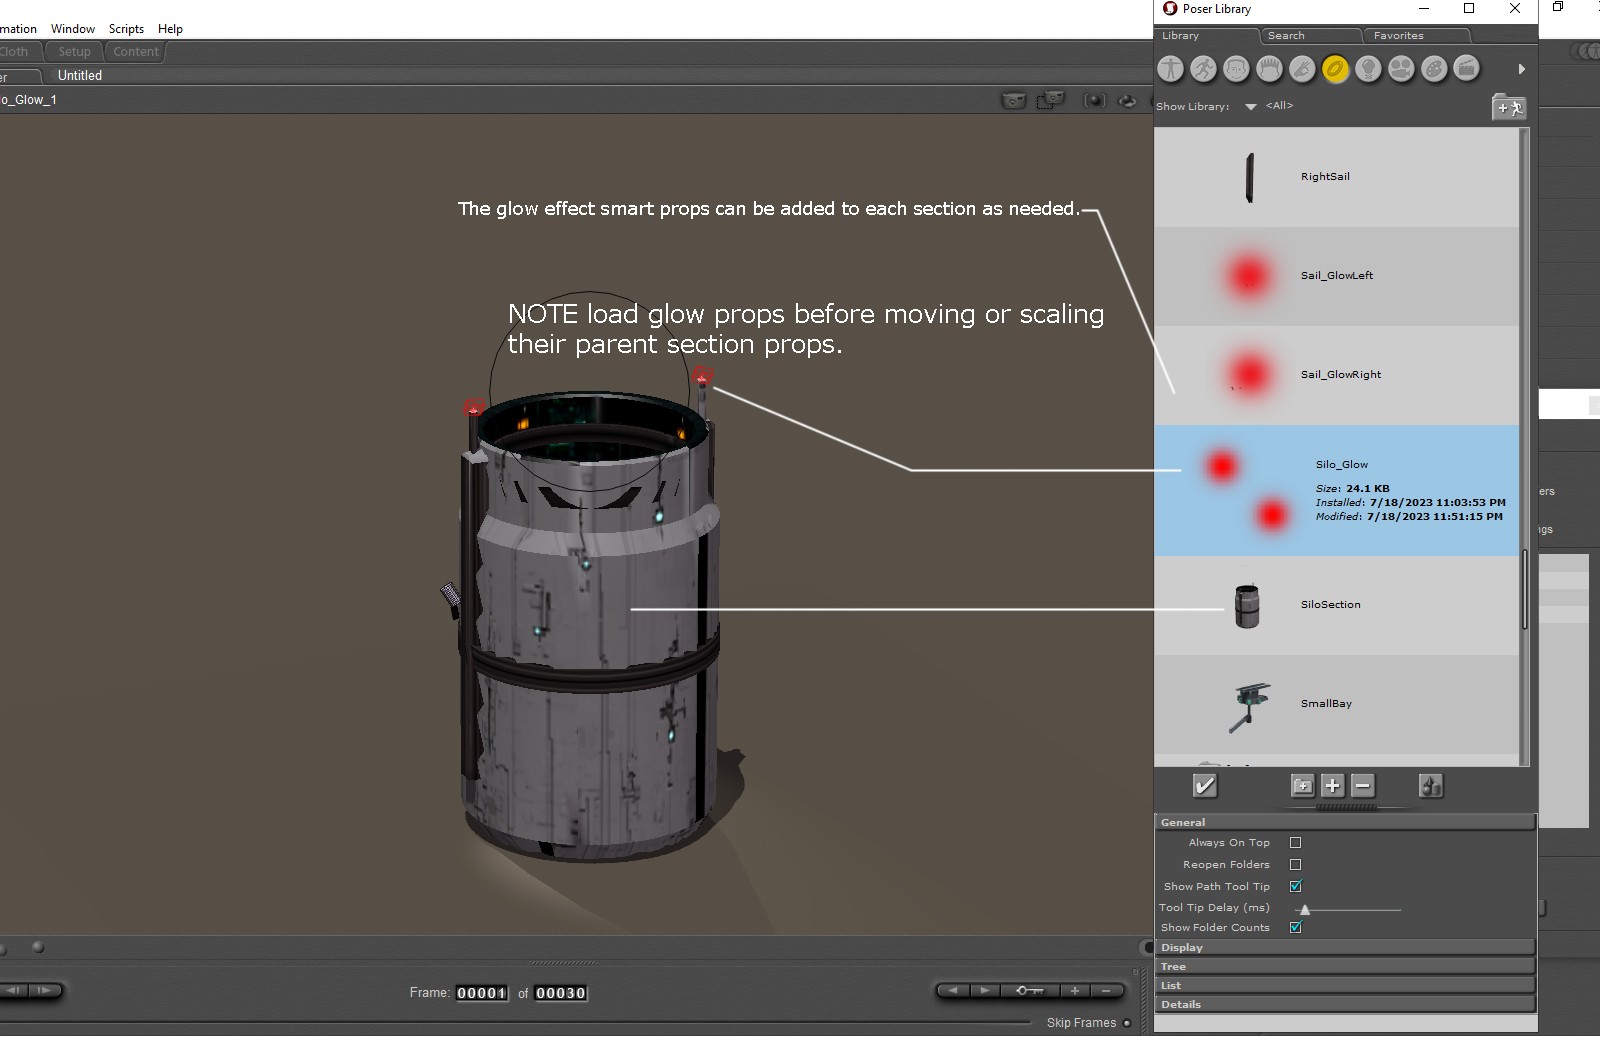Image resolution: width=1600 pixels, height=1040 pixels.
Task: Switch to the Content room tab
Action: (x=136, y=52)
